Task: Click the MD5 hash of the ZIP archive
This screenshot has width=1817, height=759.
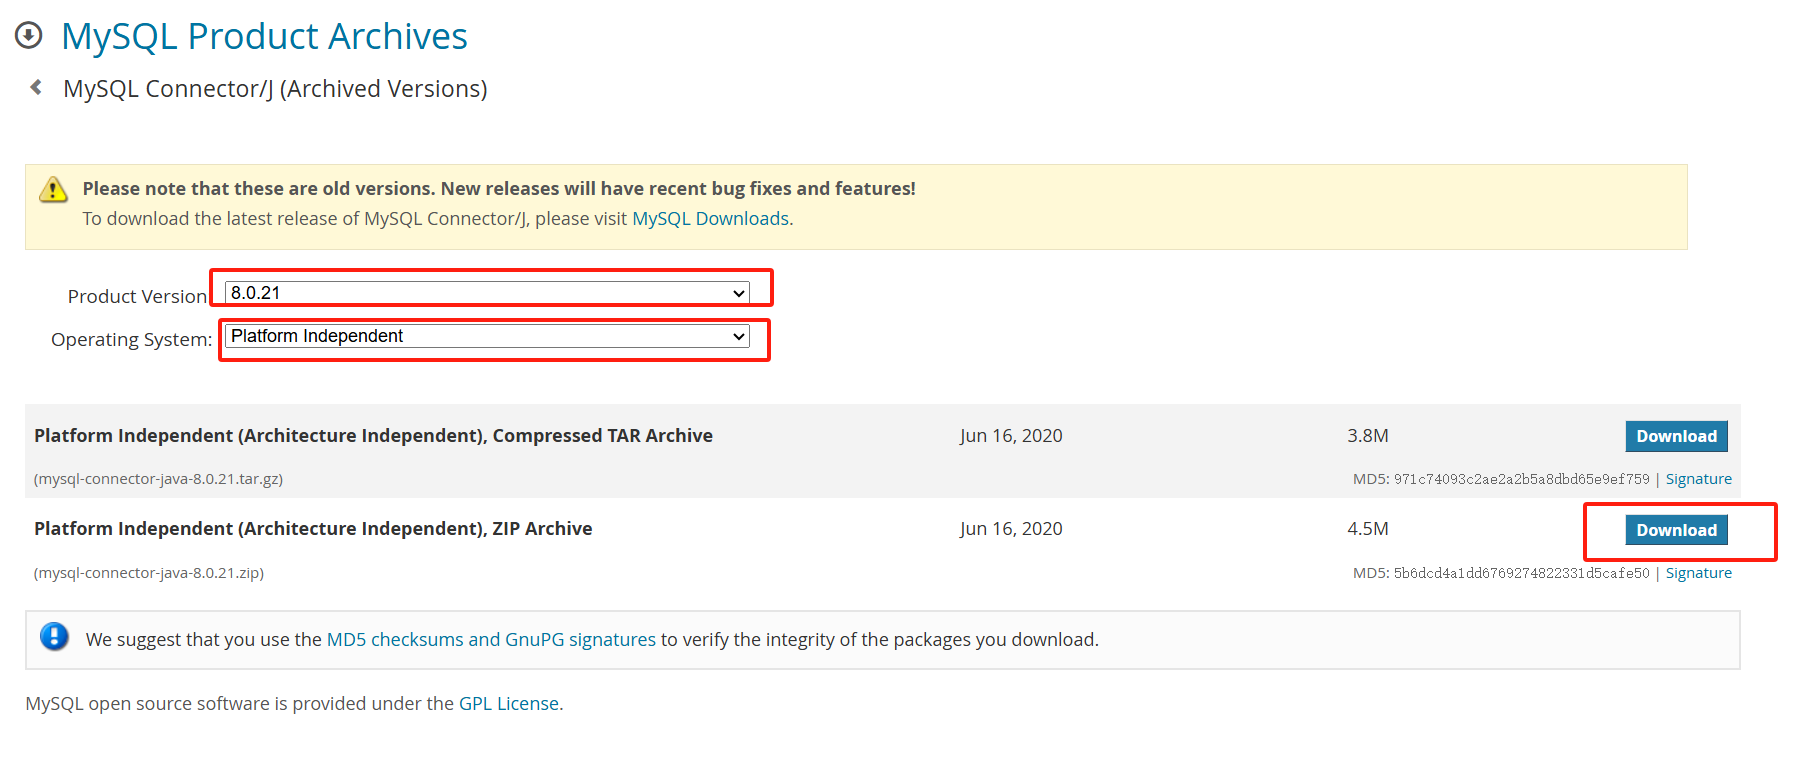Action: tap(1521, 573)
